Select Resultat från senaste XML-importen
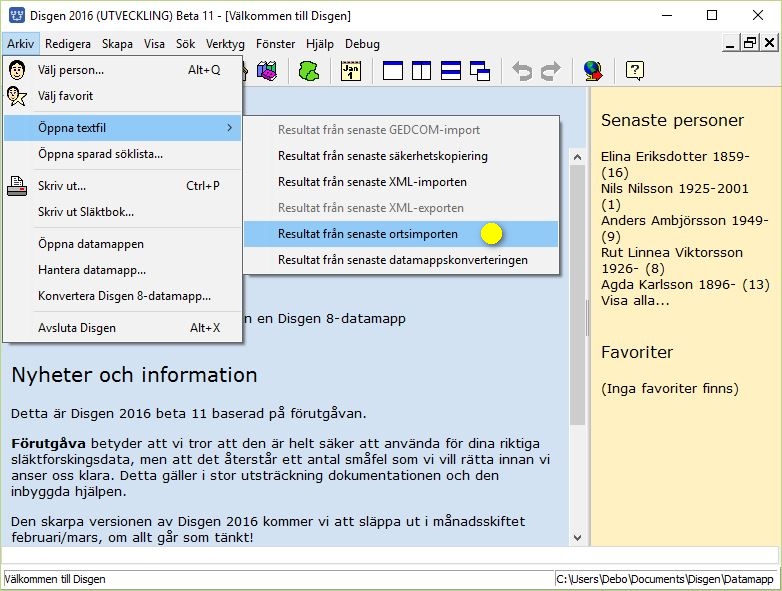The height and width of the screenshot is (591, 782). point(401,182)
